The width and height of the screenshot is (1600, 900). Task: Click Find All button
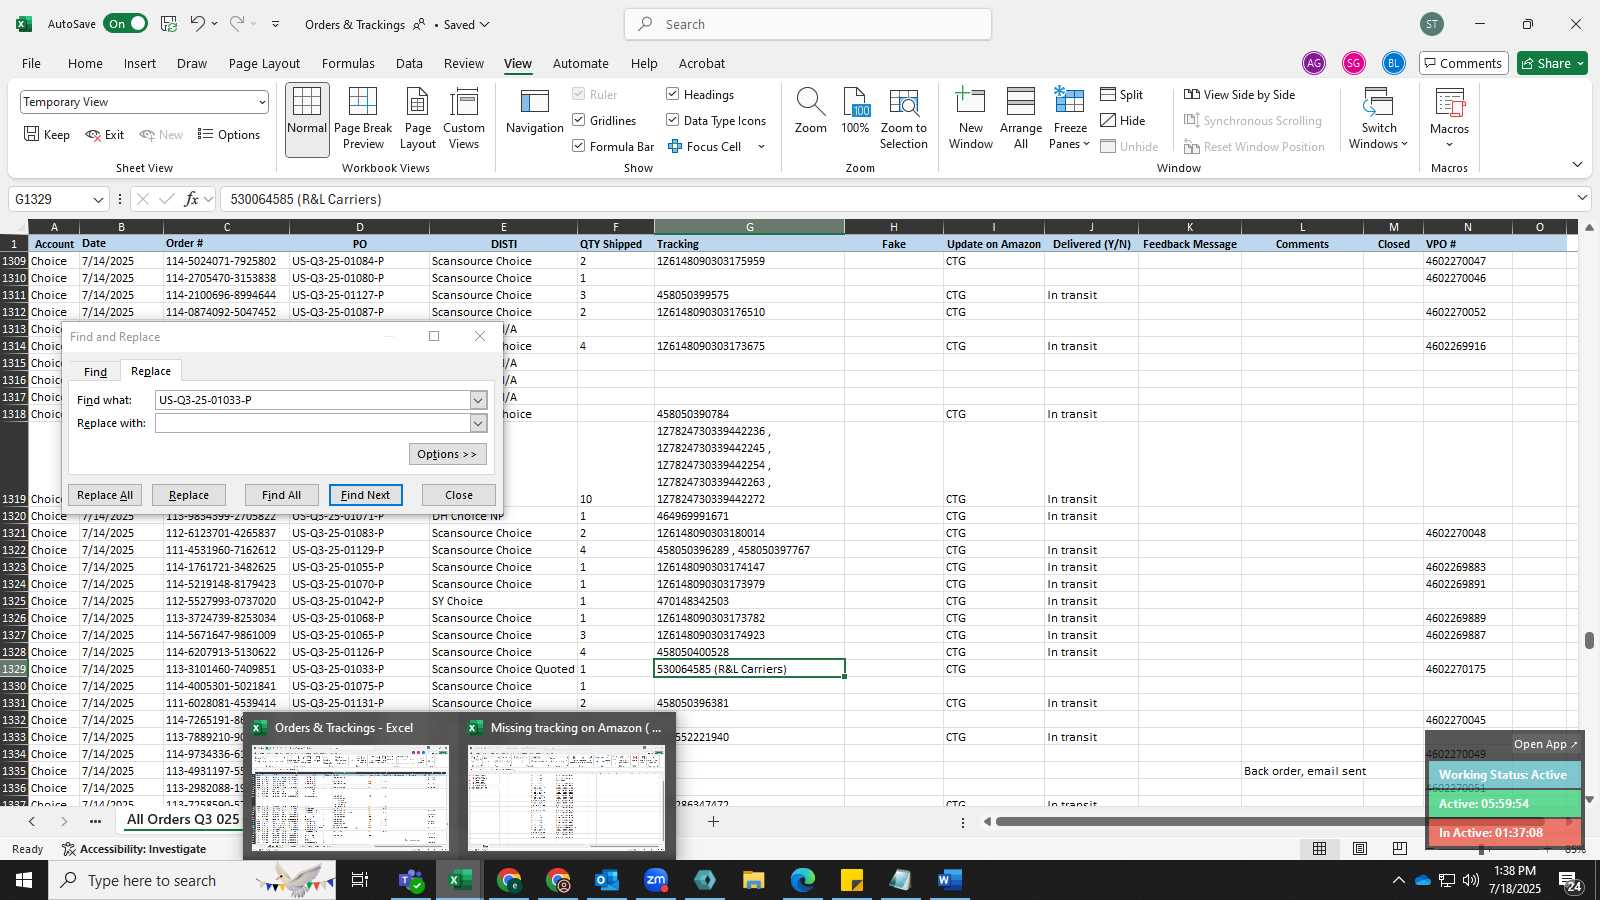click(281, 495)
